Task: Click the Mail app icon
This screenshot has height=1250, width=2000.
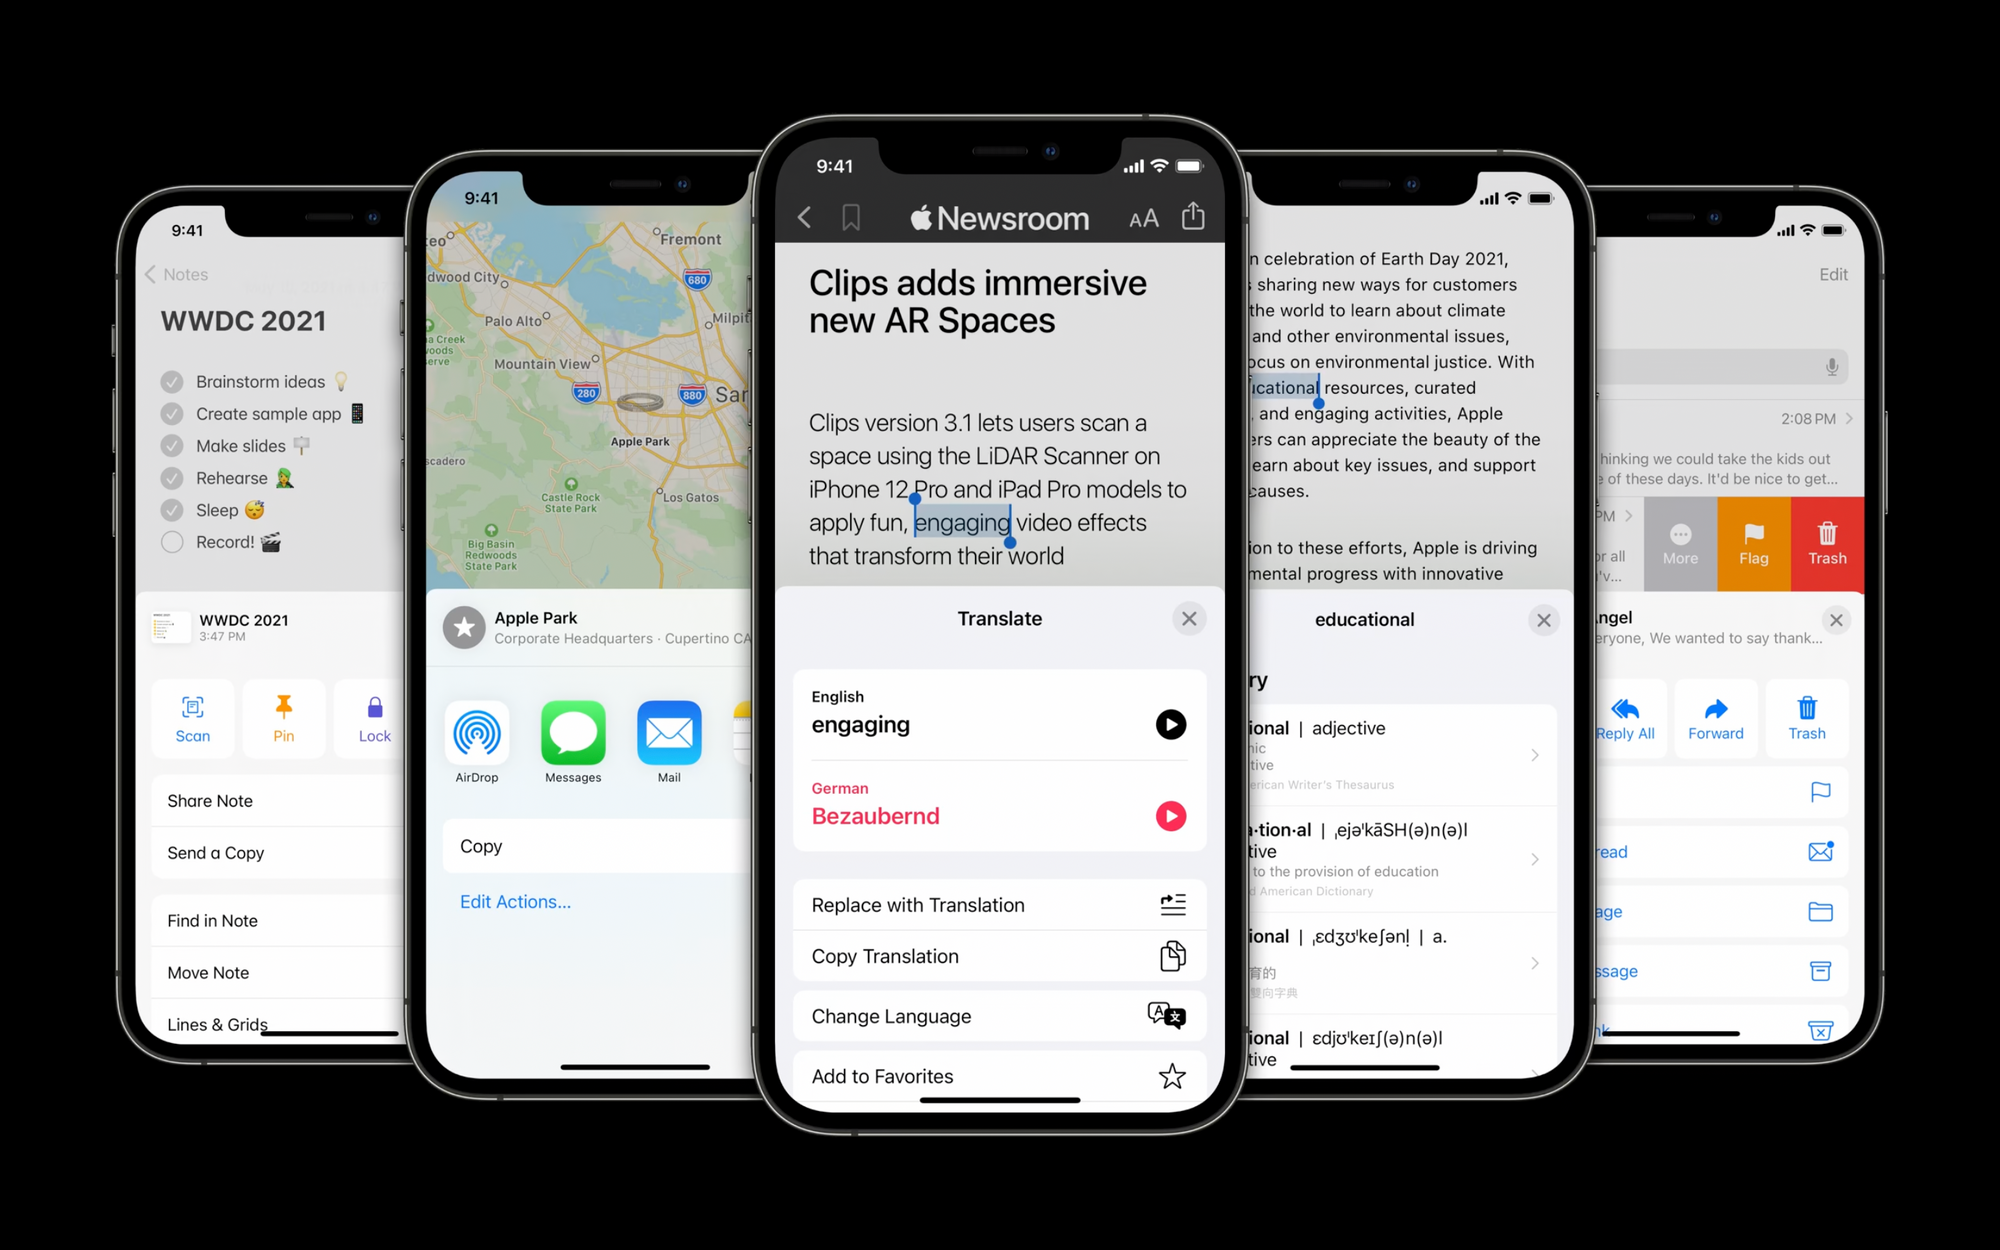Action: click(x=665, y=734)
